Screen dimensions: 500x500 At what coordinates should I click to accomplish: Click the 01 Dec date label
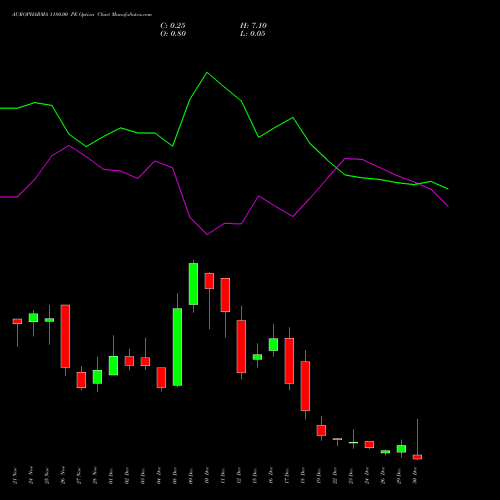pyautogui.click(x=111, y=476)
